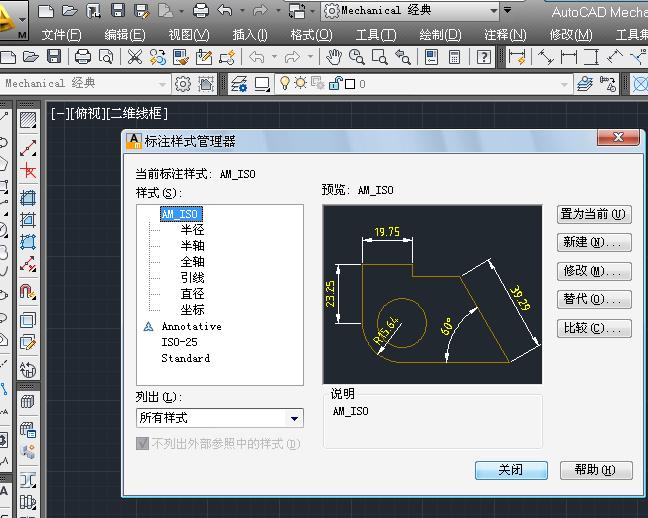Viewport: 648px width, 518px height.
Task: Click the Help question mark icon
Action: pyautogui.click(x=484, y=57)
